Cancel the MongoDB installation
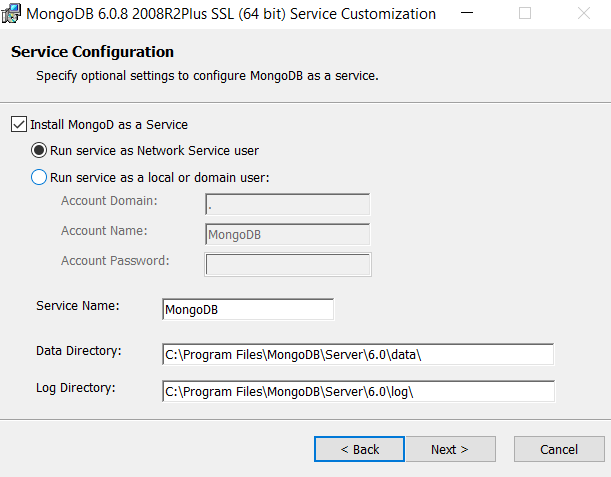 [x=559, y=449]
